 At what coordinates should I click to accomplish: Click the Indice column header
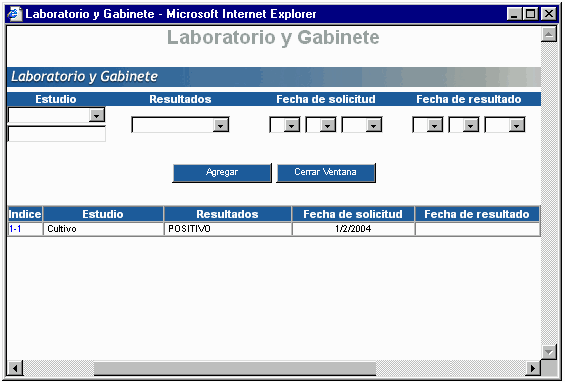tap(25, 214)
